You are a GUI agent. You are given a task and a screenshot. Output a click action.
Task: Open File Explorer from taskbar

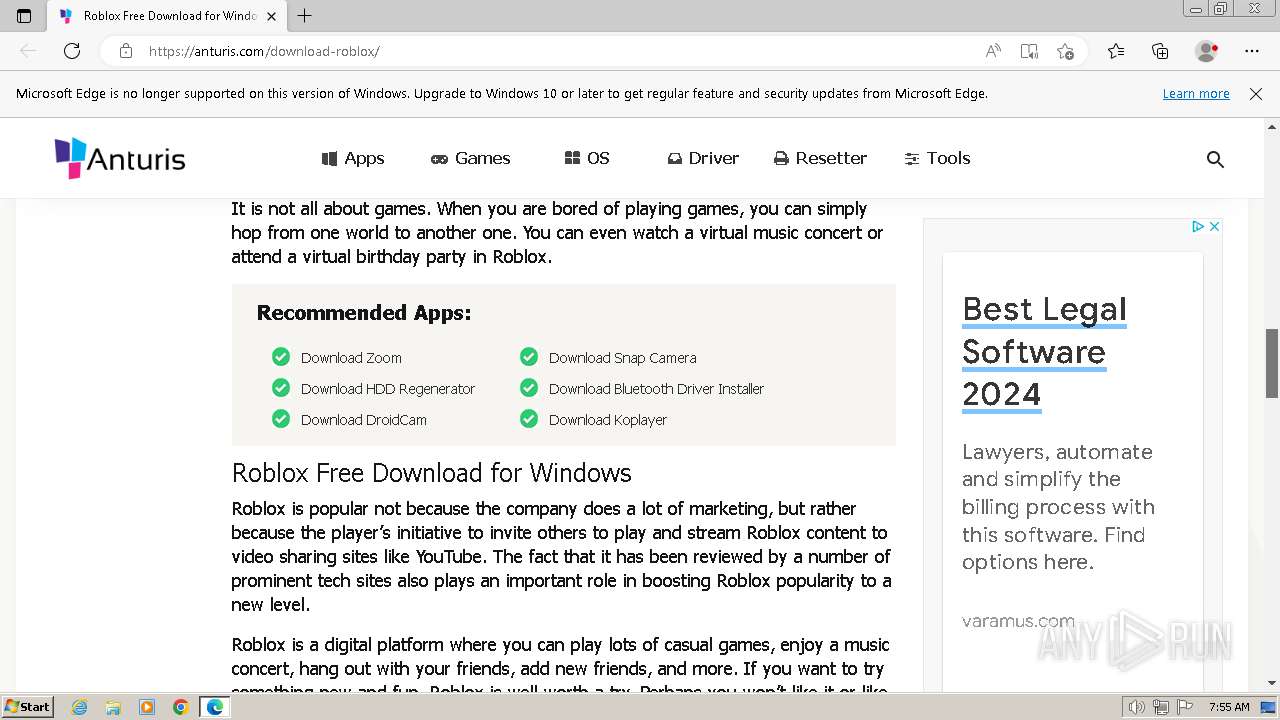[113, 707]
